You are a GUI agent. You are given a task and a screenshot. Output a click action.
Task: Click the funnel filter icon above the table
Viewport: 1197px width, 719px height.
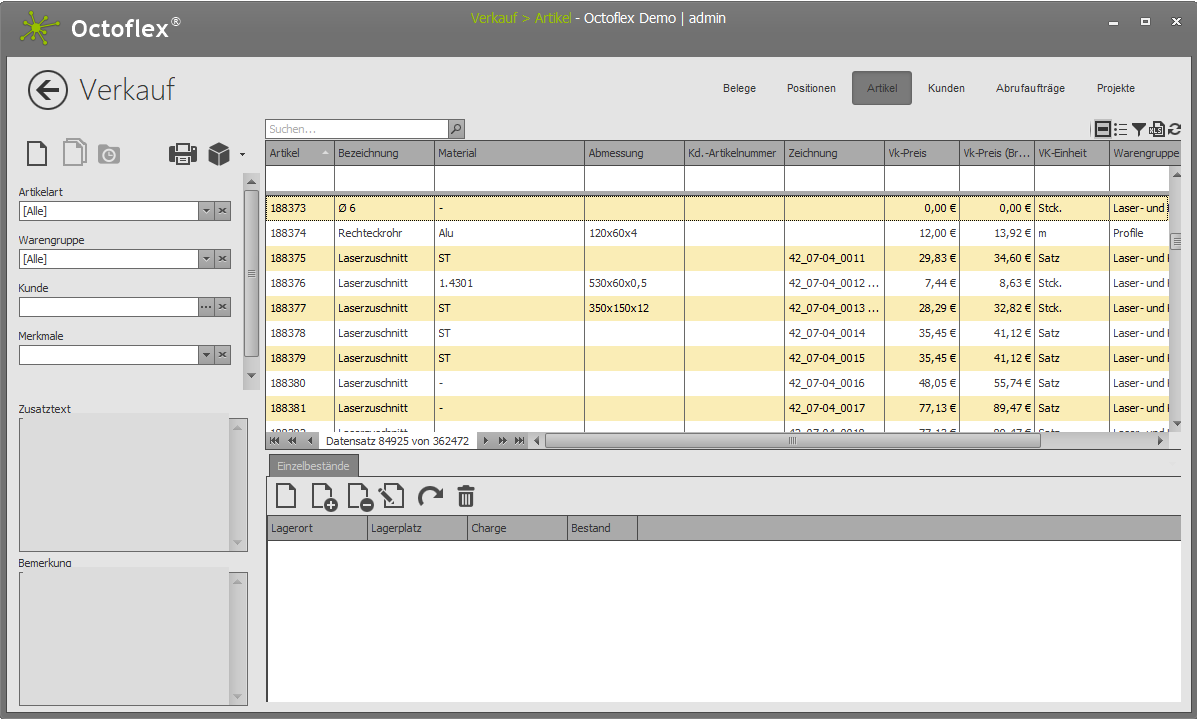pos(1139,129)
